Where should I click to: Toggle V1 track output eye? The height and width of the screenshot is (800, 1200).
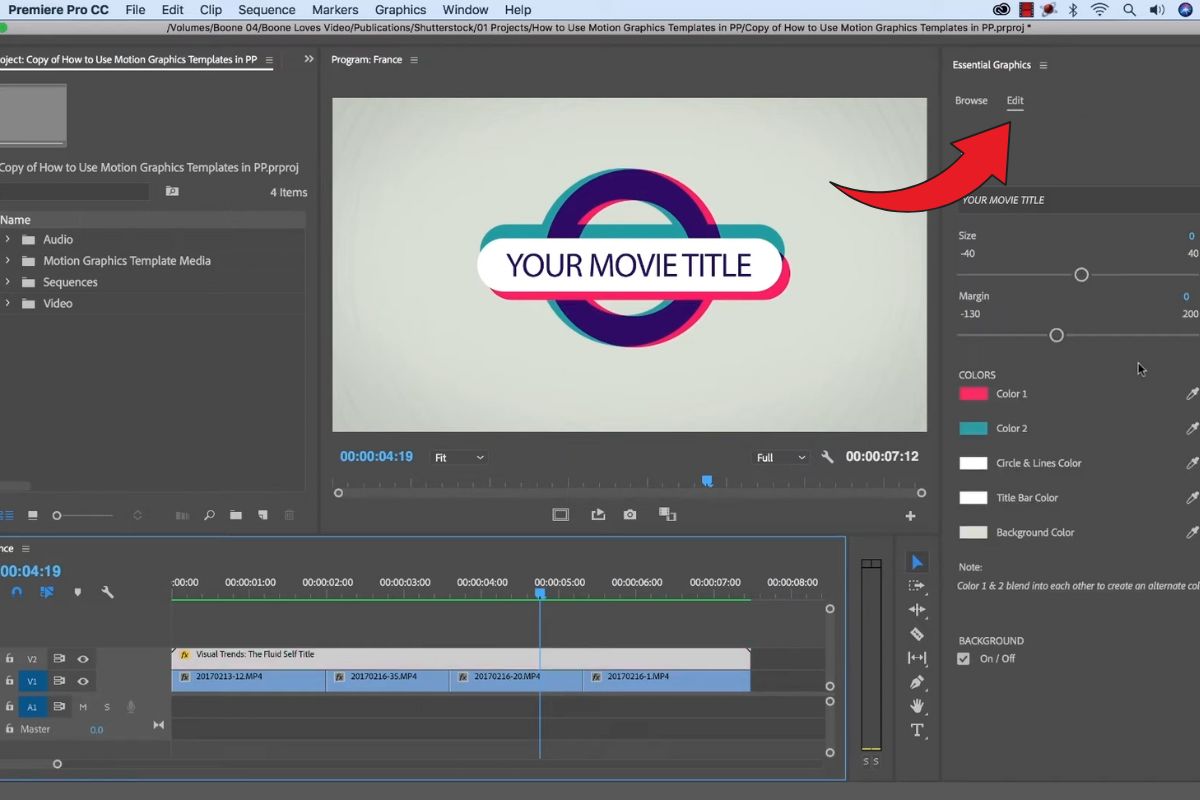tap(83, 681)
